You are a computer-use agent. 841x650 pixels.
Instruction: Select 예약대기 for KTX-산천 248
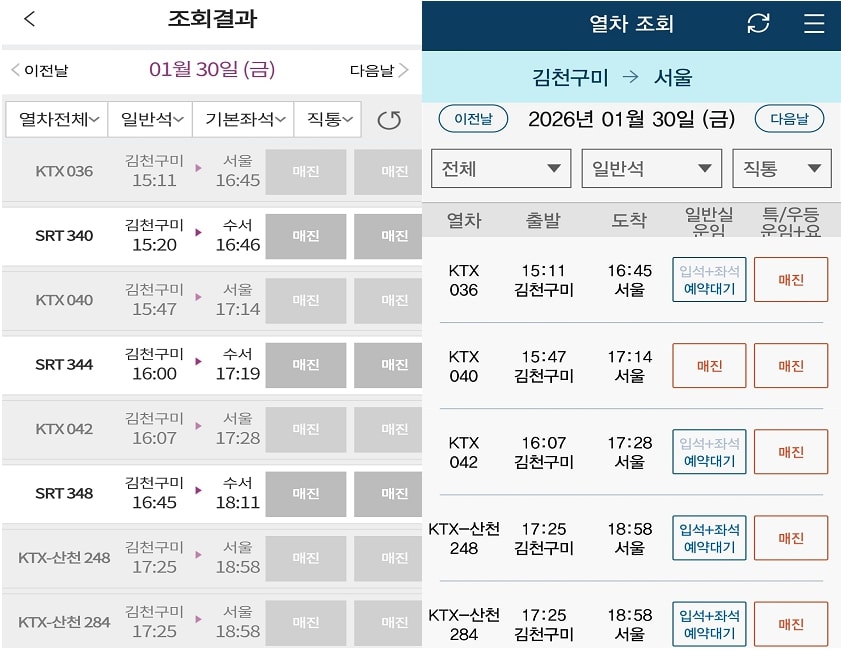709,537
